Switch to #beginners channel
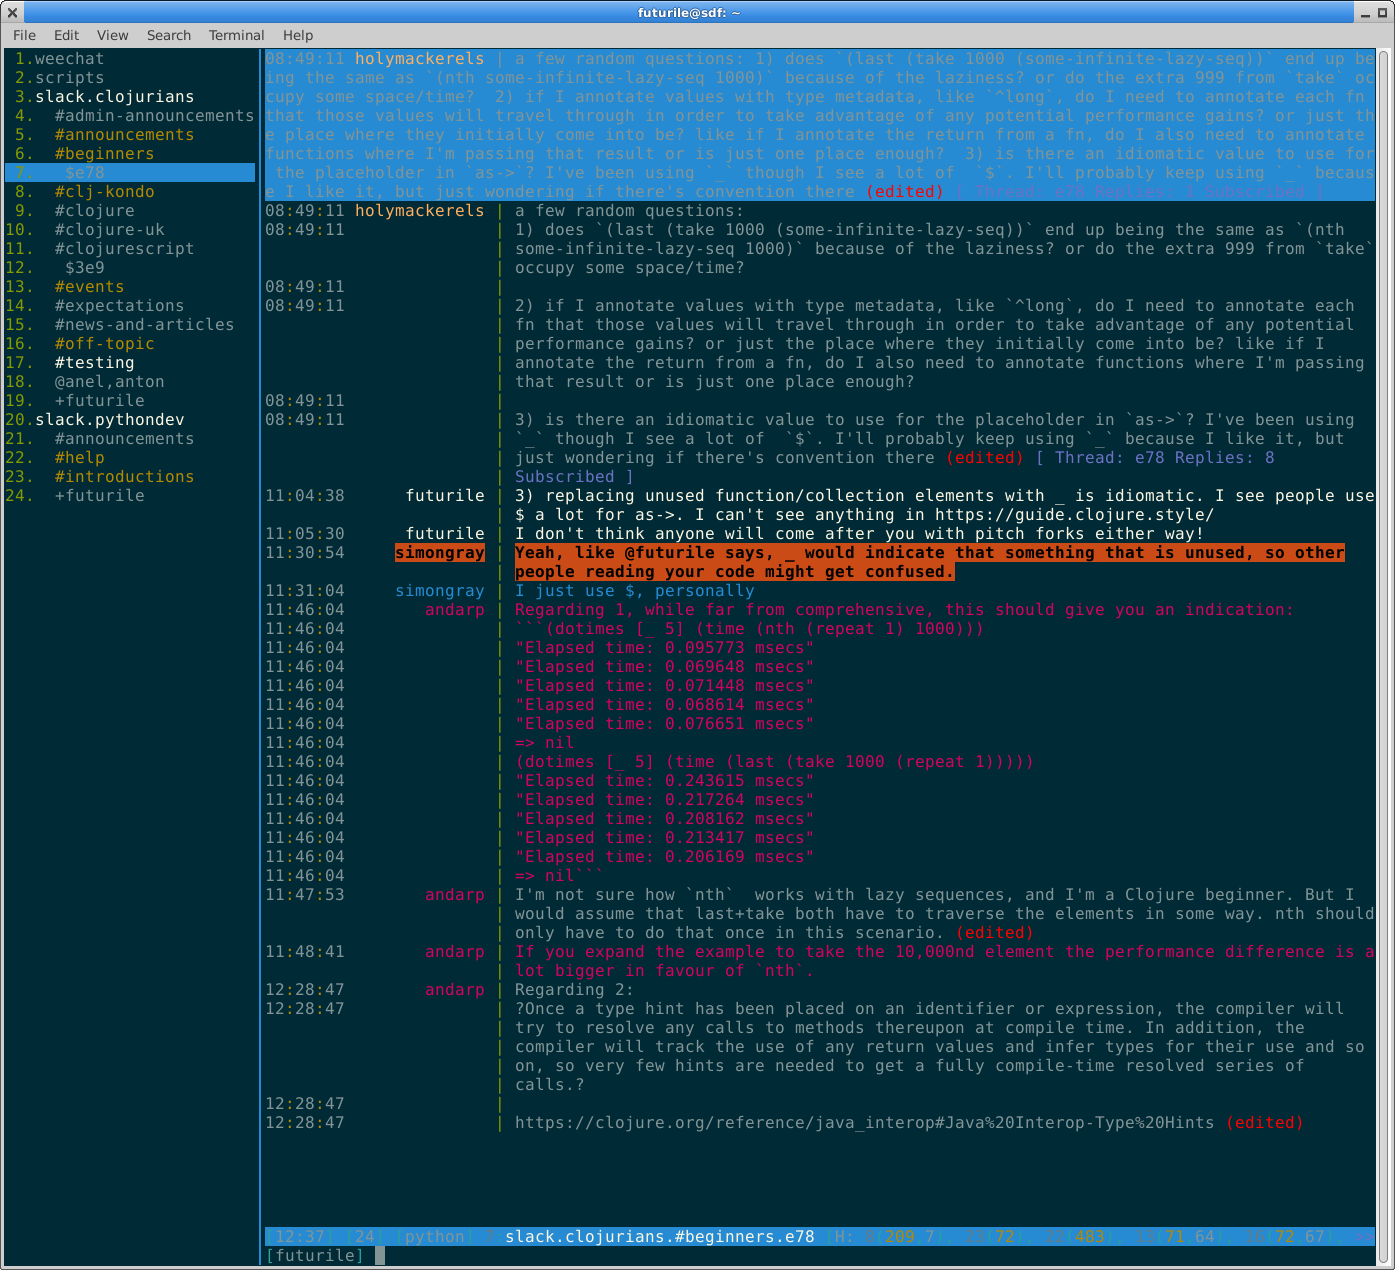1395x1270 pixels. (x=104, y=154)
